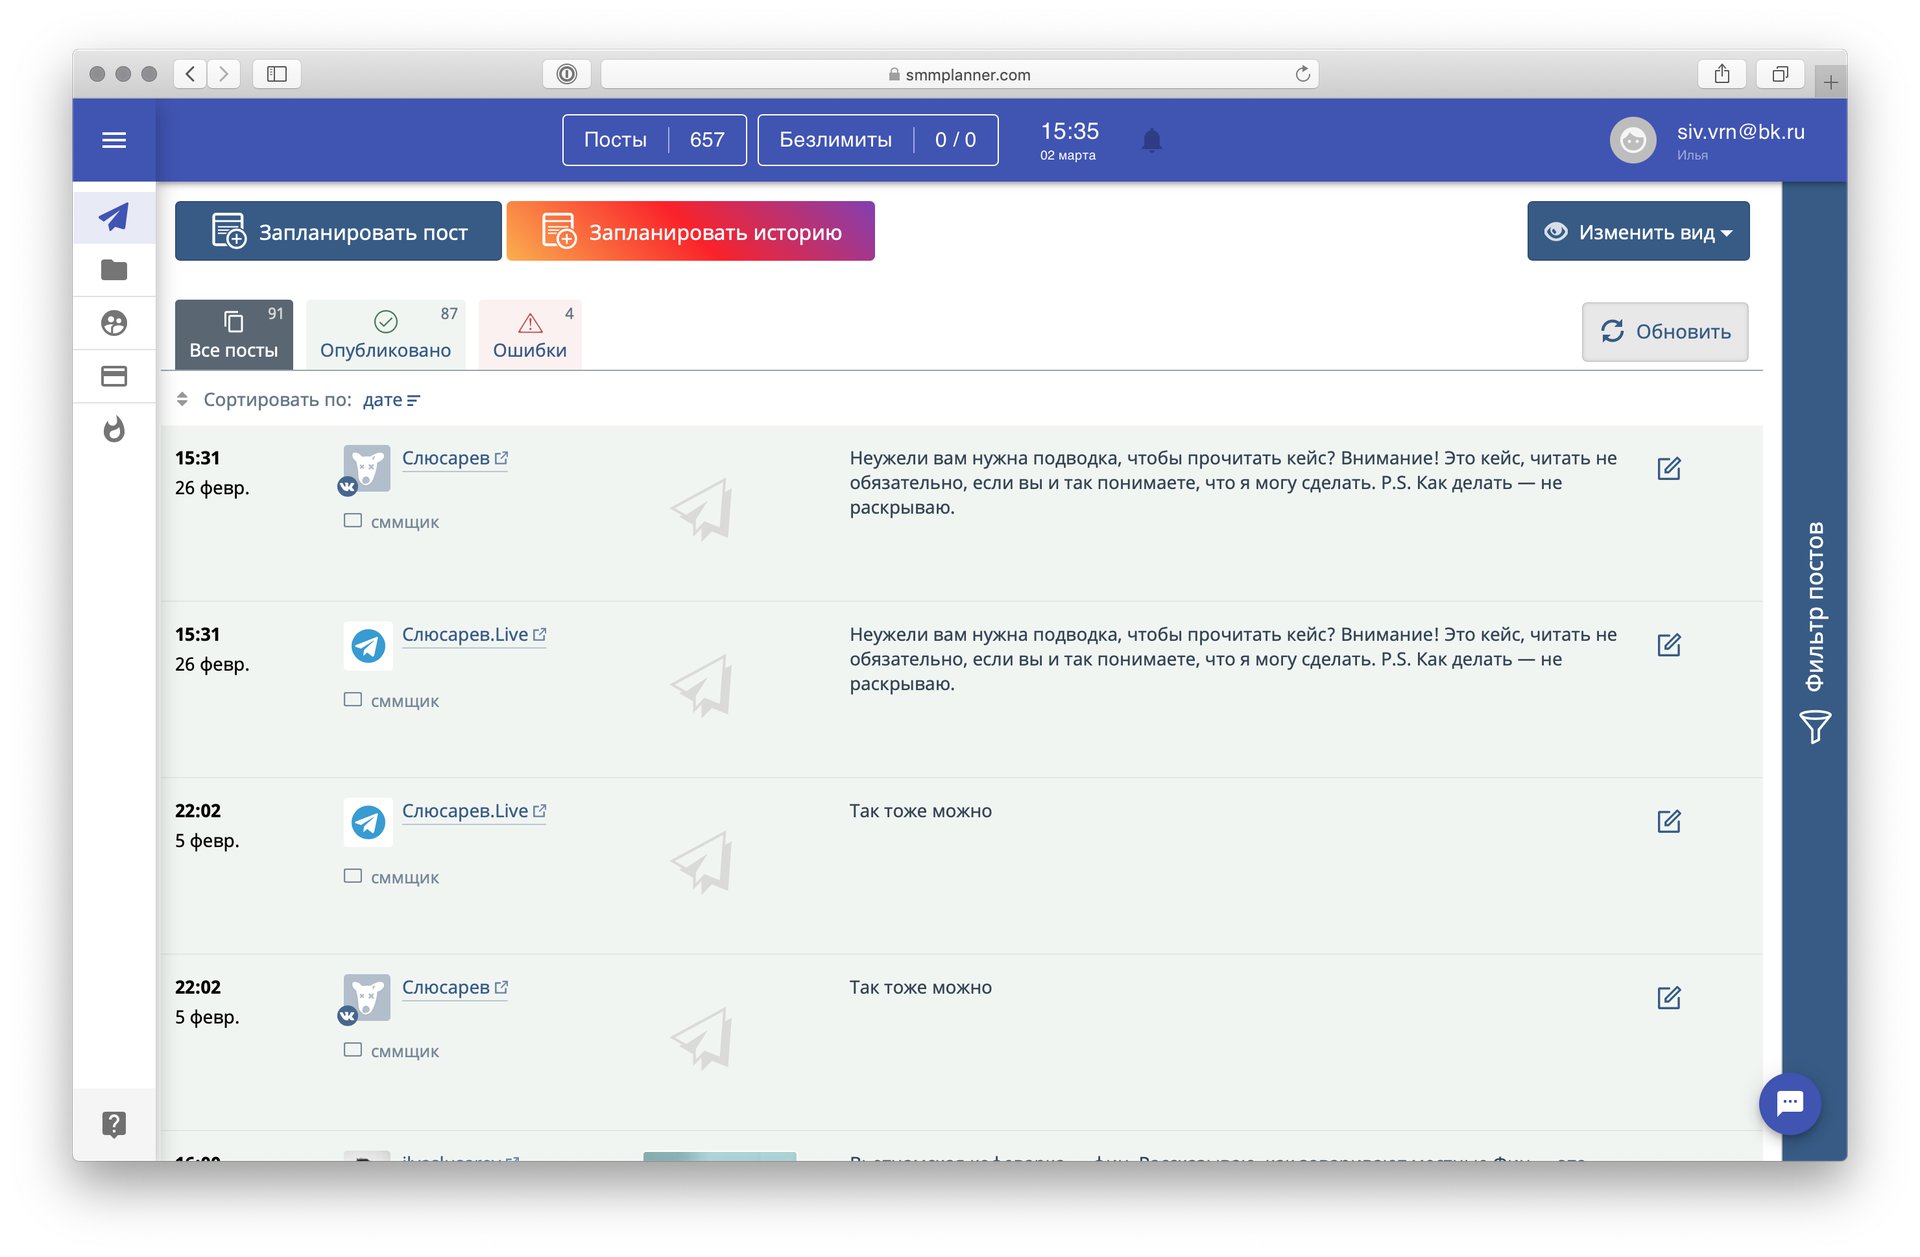Open the notifications bell
The width and height of the screenshot is (1920, 1257).
click(1151, 140)
